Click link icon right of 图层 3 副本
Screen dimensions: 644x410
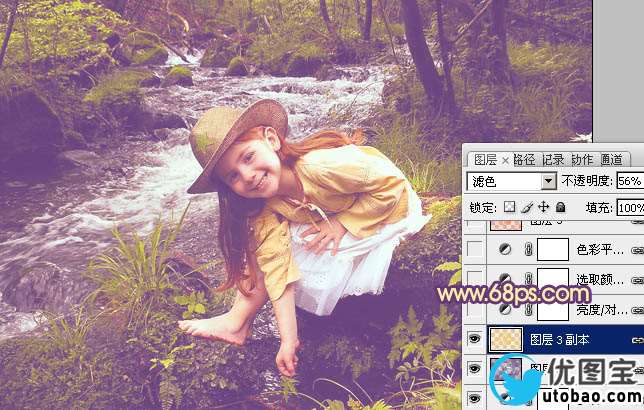(x=638, y=340)
